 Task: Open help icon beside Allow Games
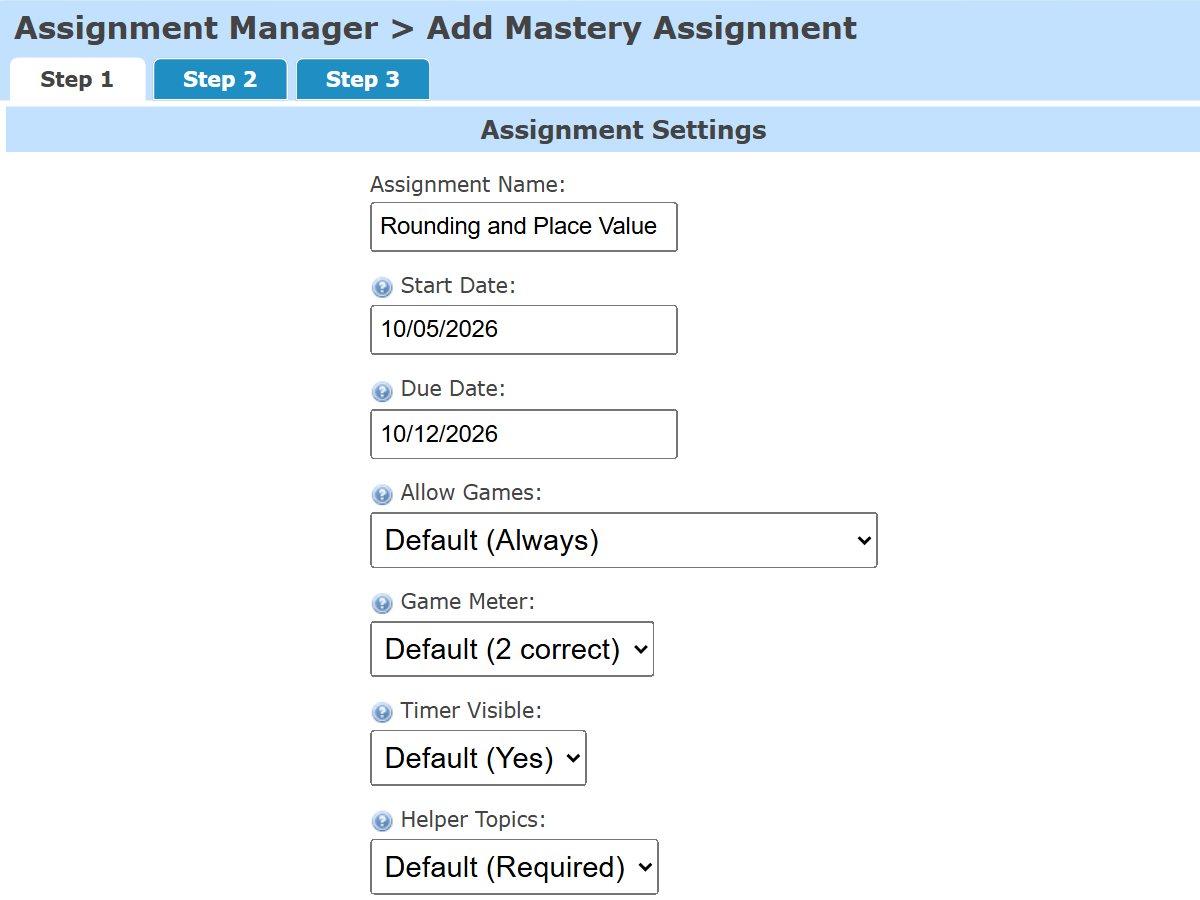coord(382,494)
